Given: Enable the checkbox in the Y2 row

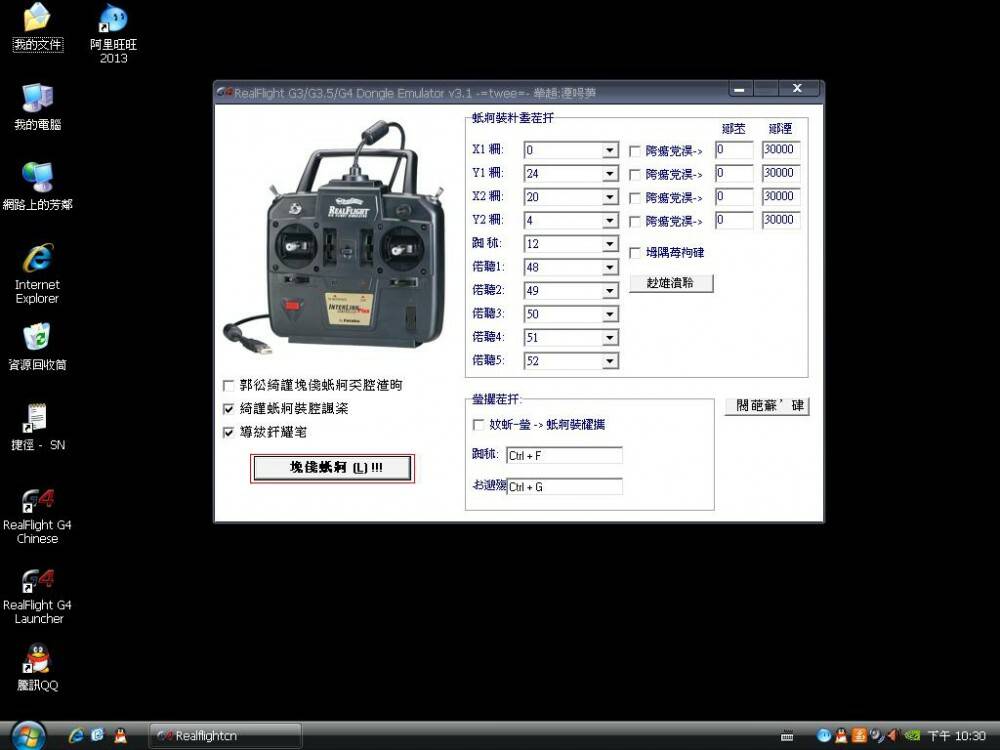Looking at the screenshot, I should 635,222.
